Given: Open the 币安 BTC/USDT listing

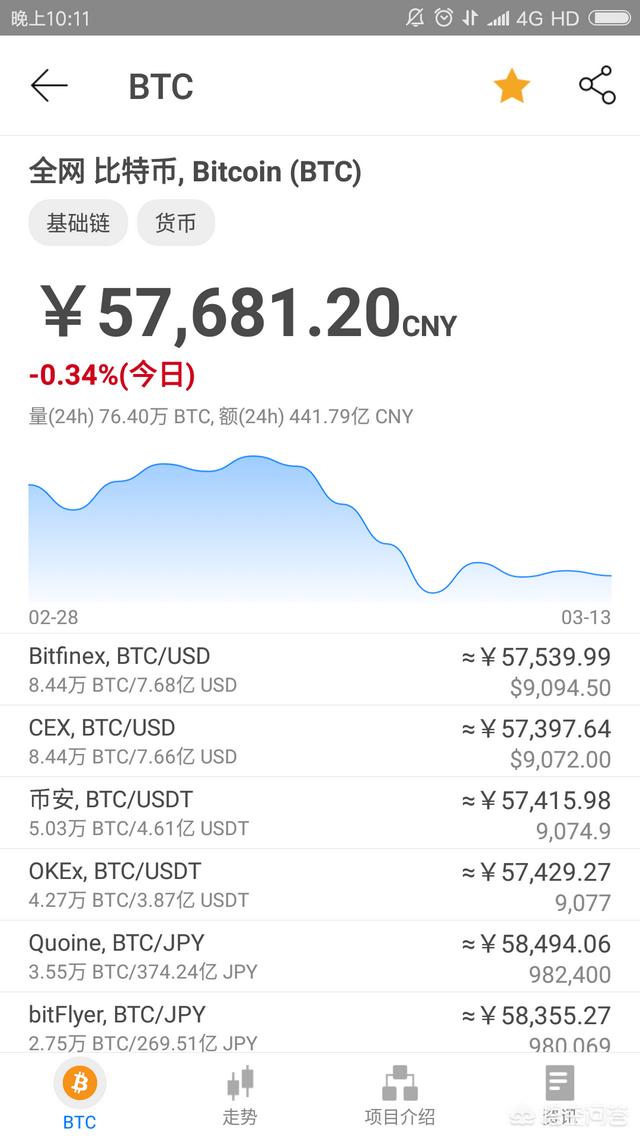Looking at the screenshot, I should click(320, 814).
